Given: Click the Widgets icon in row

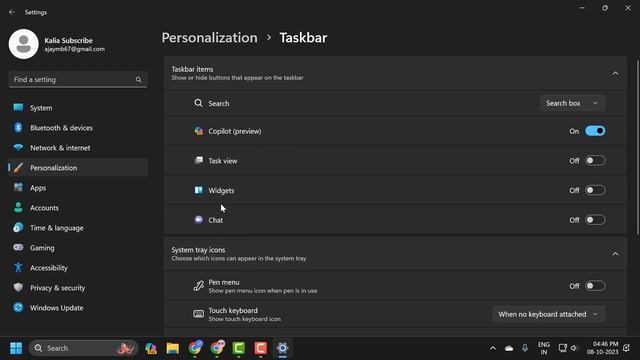Looking at the screenshot, I should (x=198, y=190).
